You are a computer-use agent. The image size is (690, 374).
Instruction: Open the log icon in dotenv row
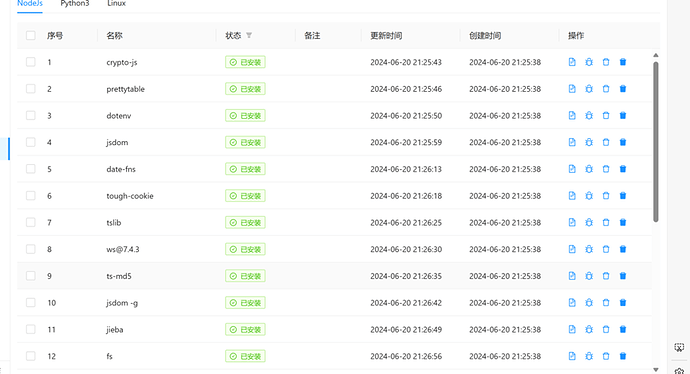pyautogui.click(x=572, y=115)
